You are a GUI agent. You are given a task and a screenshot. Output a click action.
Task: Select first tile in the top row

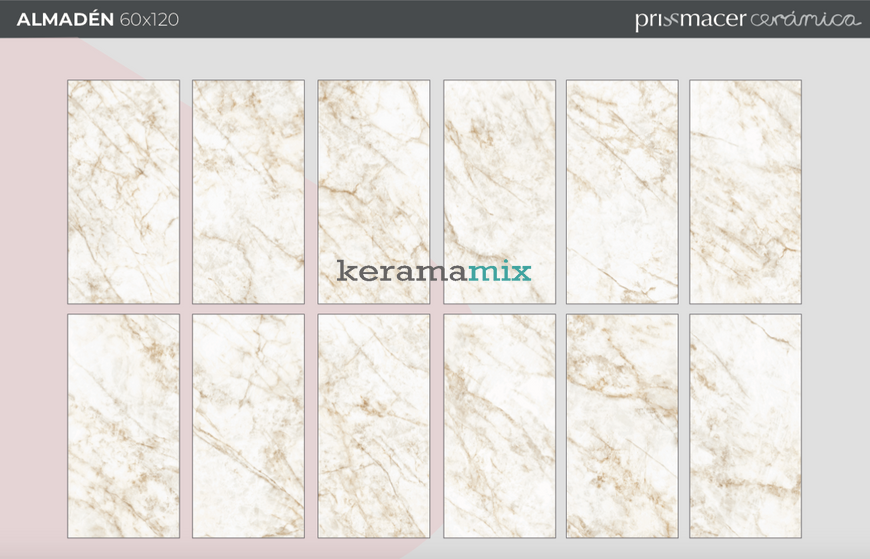coord(124,192)
